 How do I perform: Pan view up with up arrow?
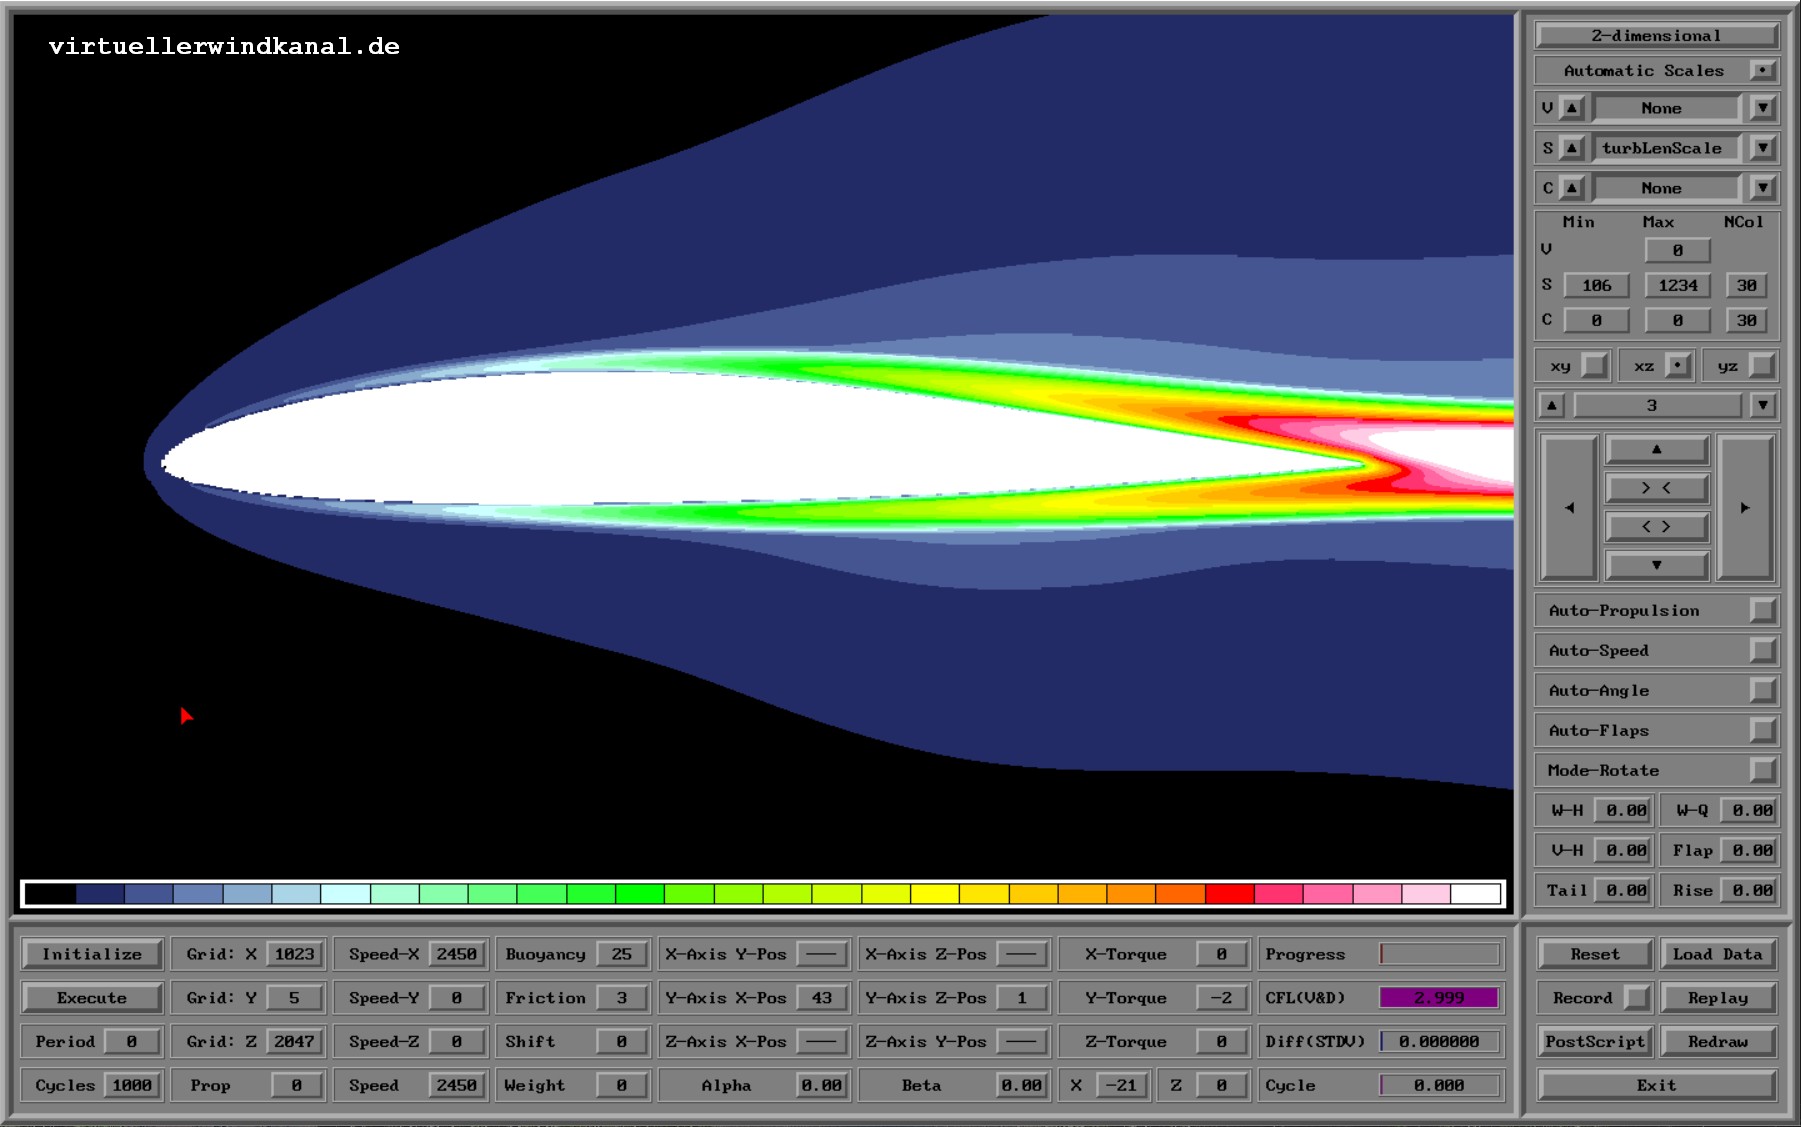tap(1657, 450)
